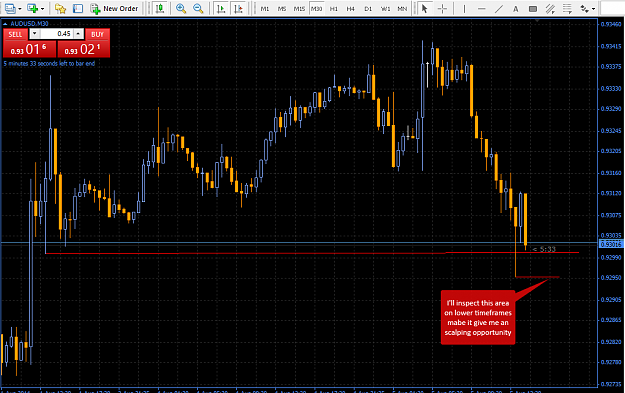
Task: Select the vertical line drawing tool
Action: pyautogui.click(x=464, y=8)
